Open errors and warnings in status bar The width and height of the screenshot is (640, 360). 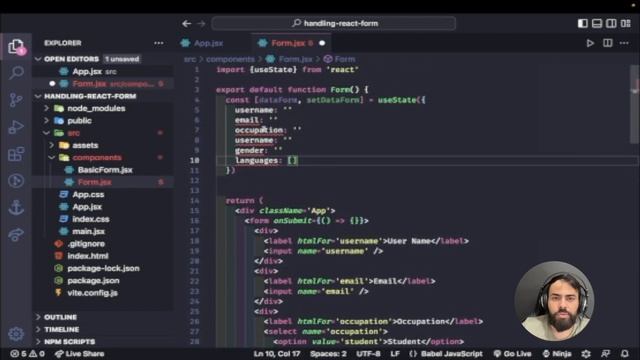(28, 354)
